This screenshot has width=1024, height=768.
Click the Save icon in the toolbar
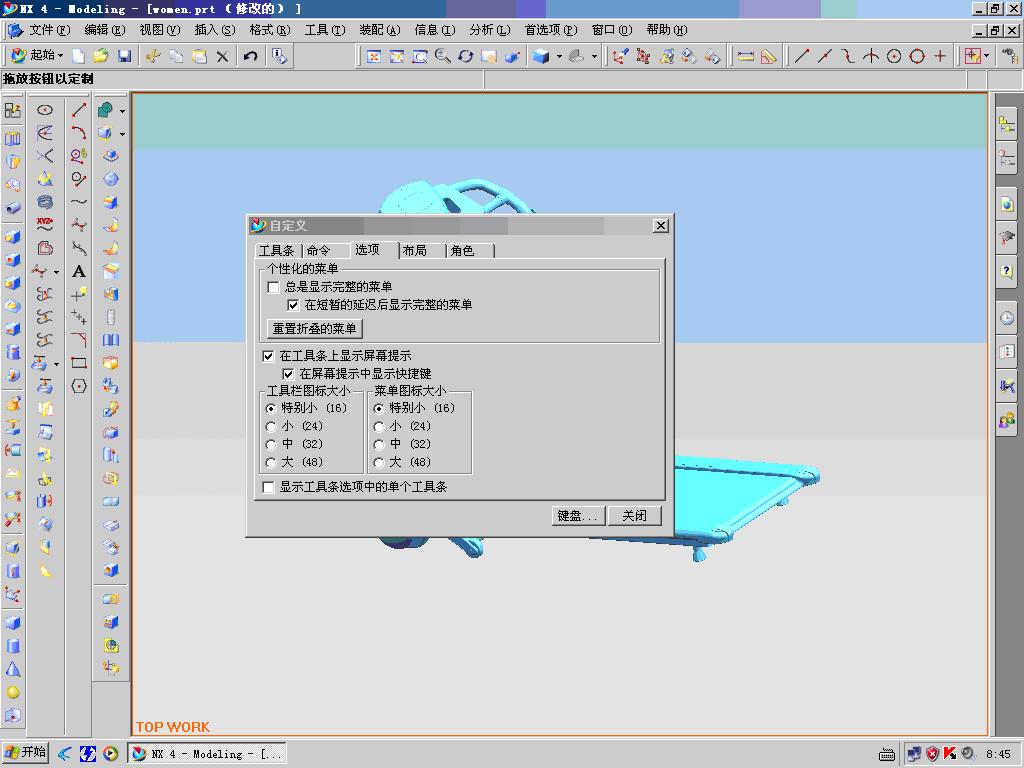click(x=125, y=55)
